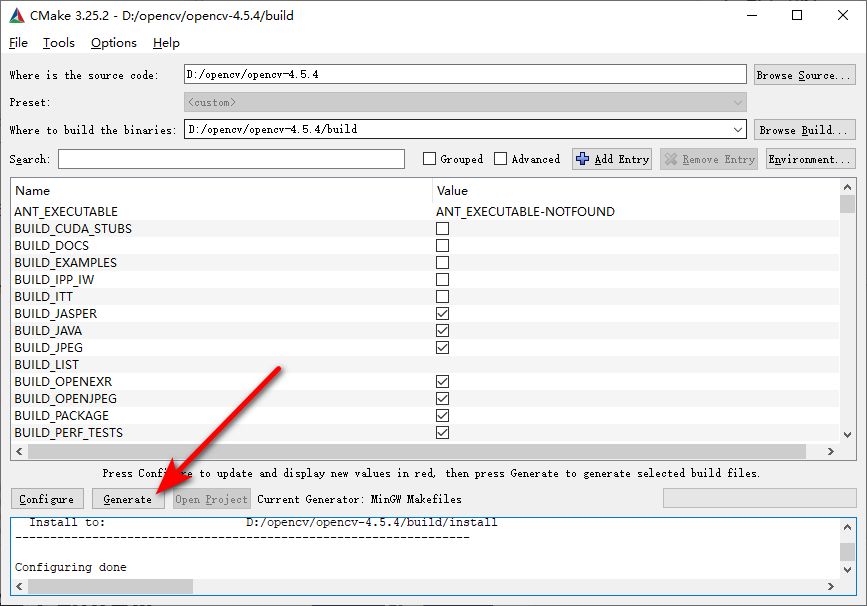Open the Help menu
This screenshot has width=867, height=606.
coord(166,43)
